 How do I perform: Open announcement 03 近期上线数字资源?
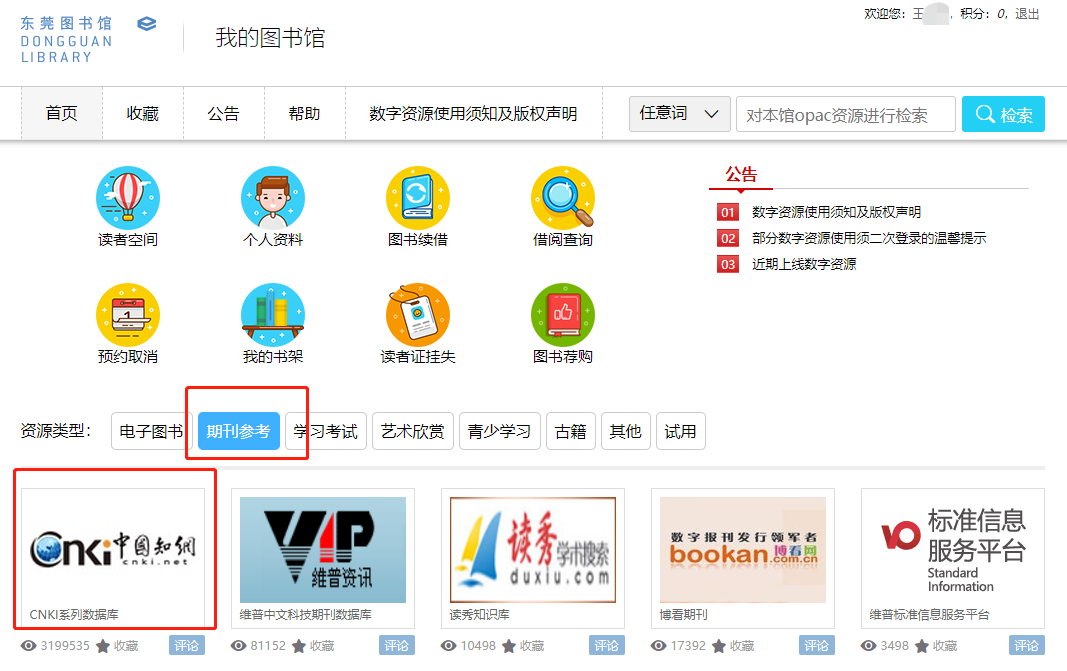point(804,264)
